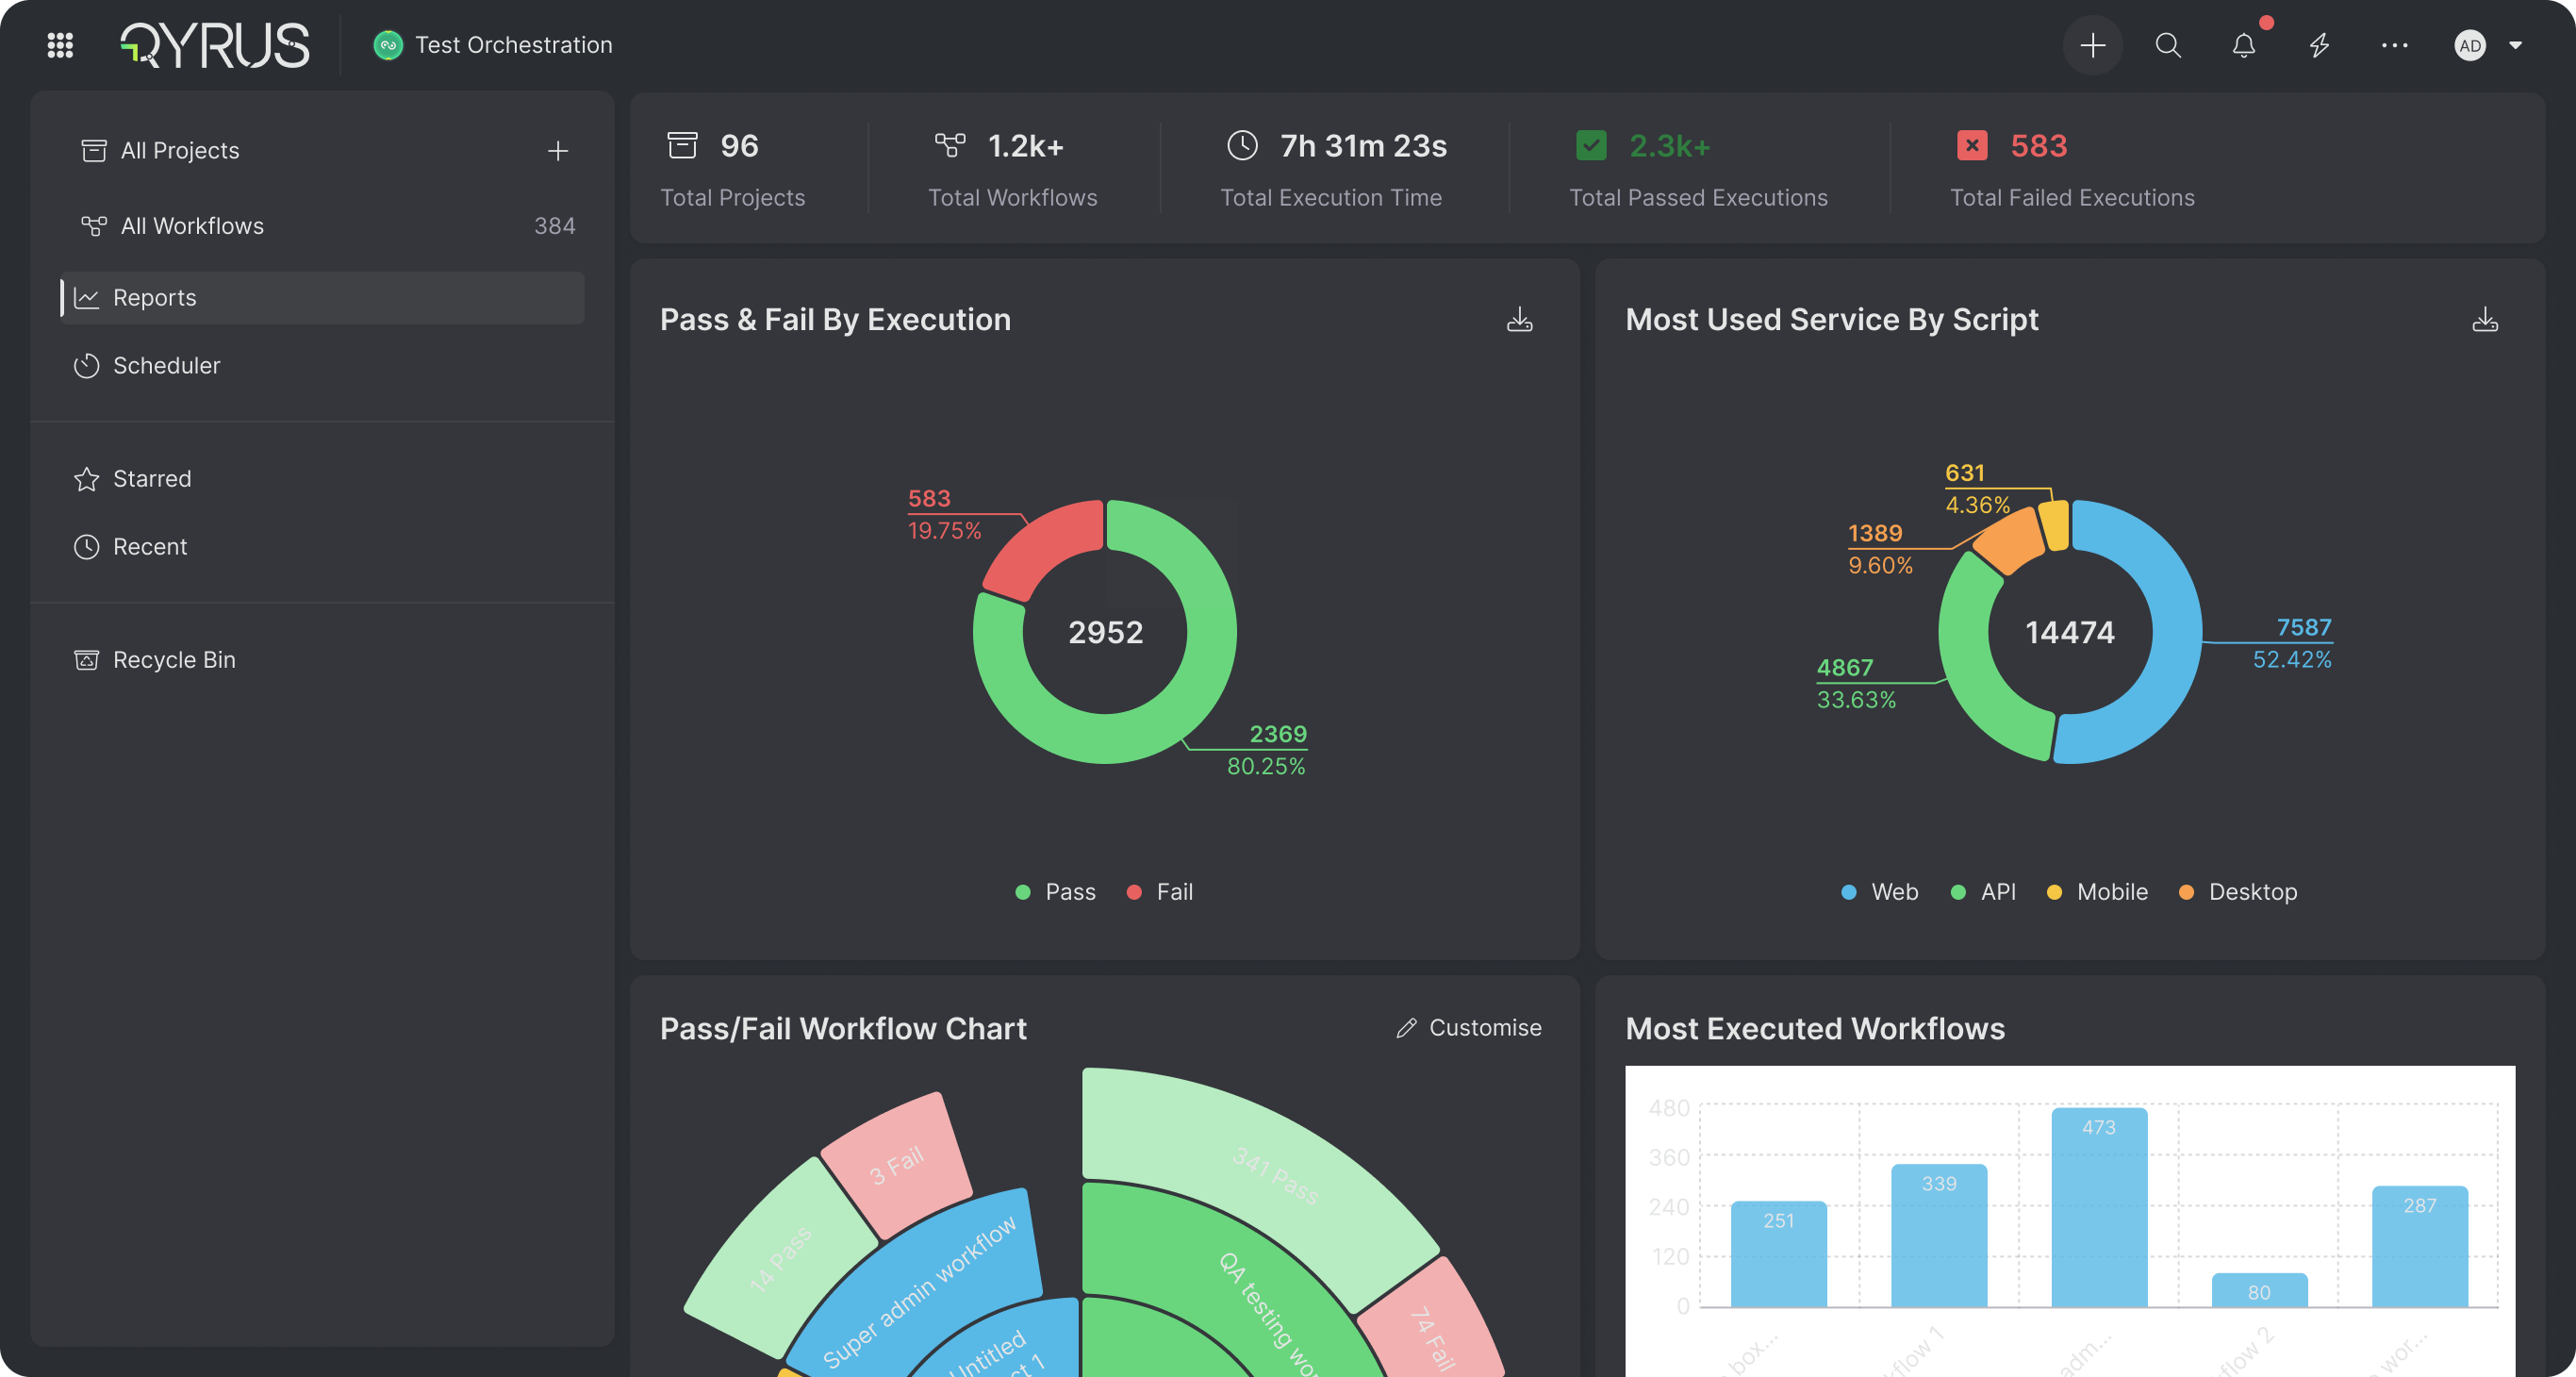Click Total Execution Time clock icon

(1242, 146)
